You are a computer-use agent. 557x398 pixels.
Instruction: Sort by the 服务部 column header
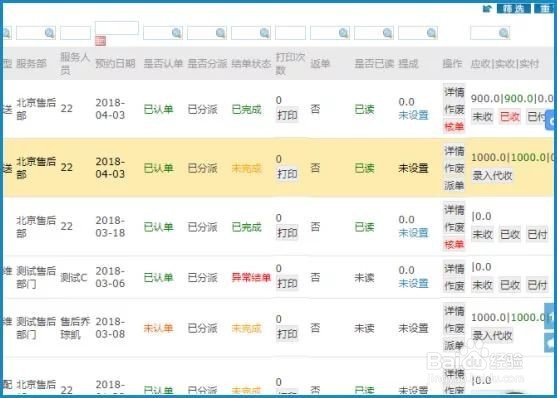pos(32,64)
